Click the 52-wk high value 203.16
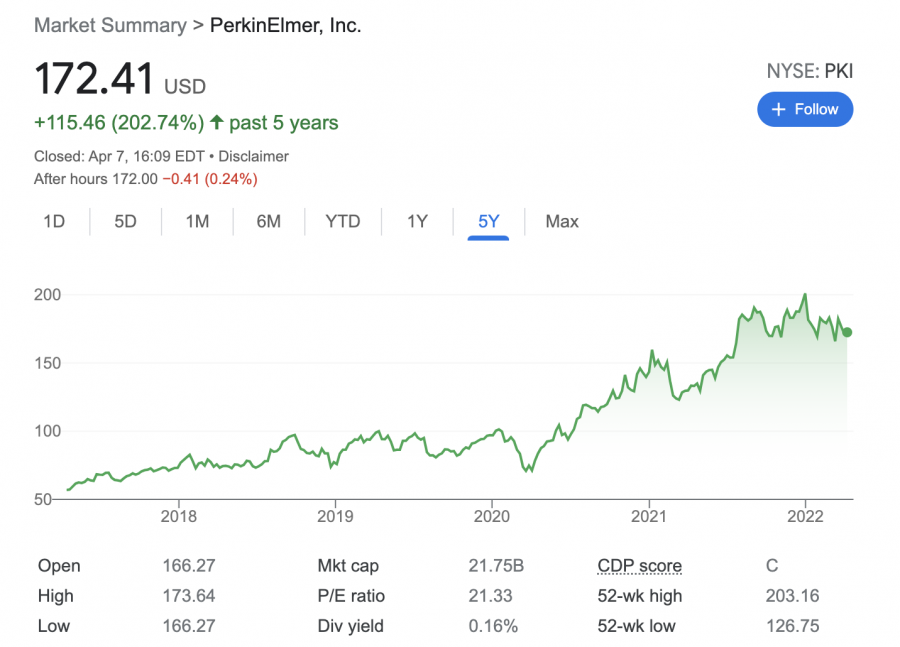This screenshot has width=900, height=647. 792,595
